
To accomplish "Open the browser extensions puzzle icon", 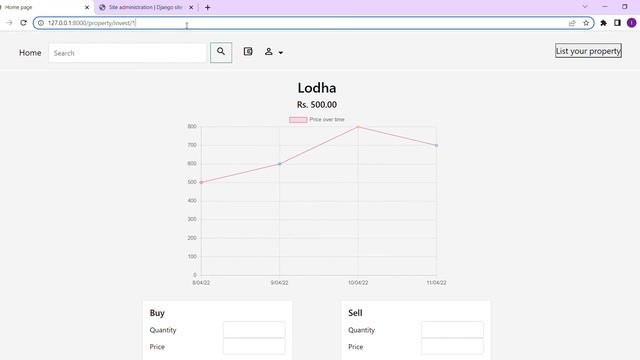I will click(x=604, y=23).
